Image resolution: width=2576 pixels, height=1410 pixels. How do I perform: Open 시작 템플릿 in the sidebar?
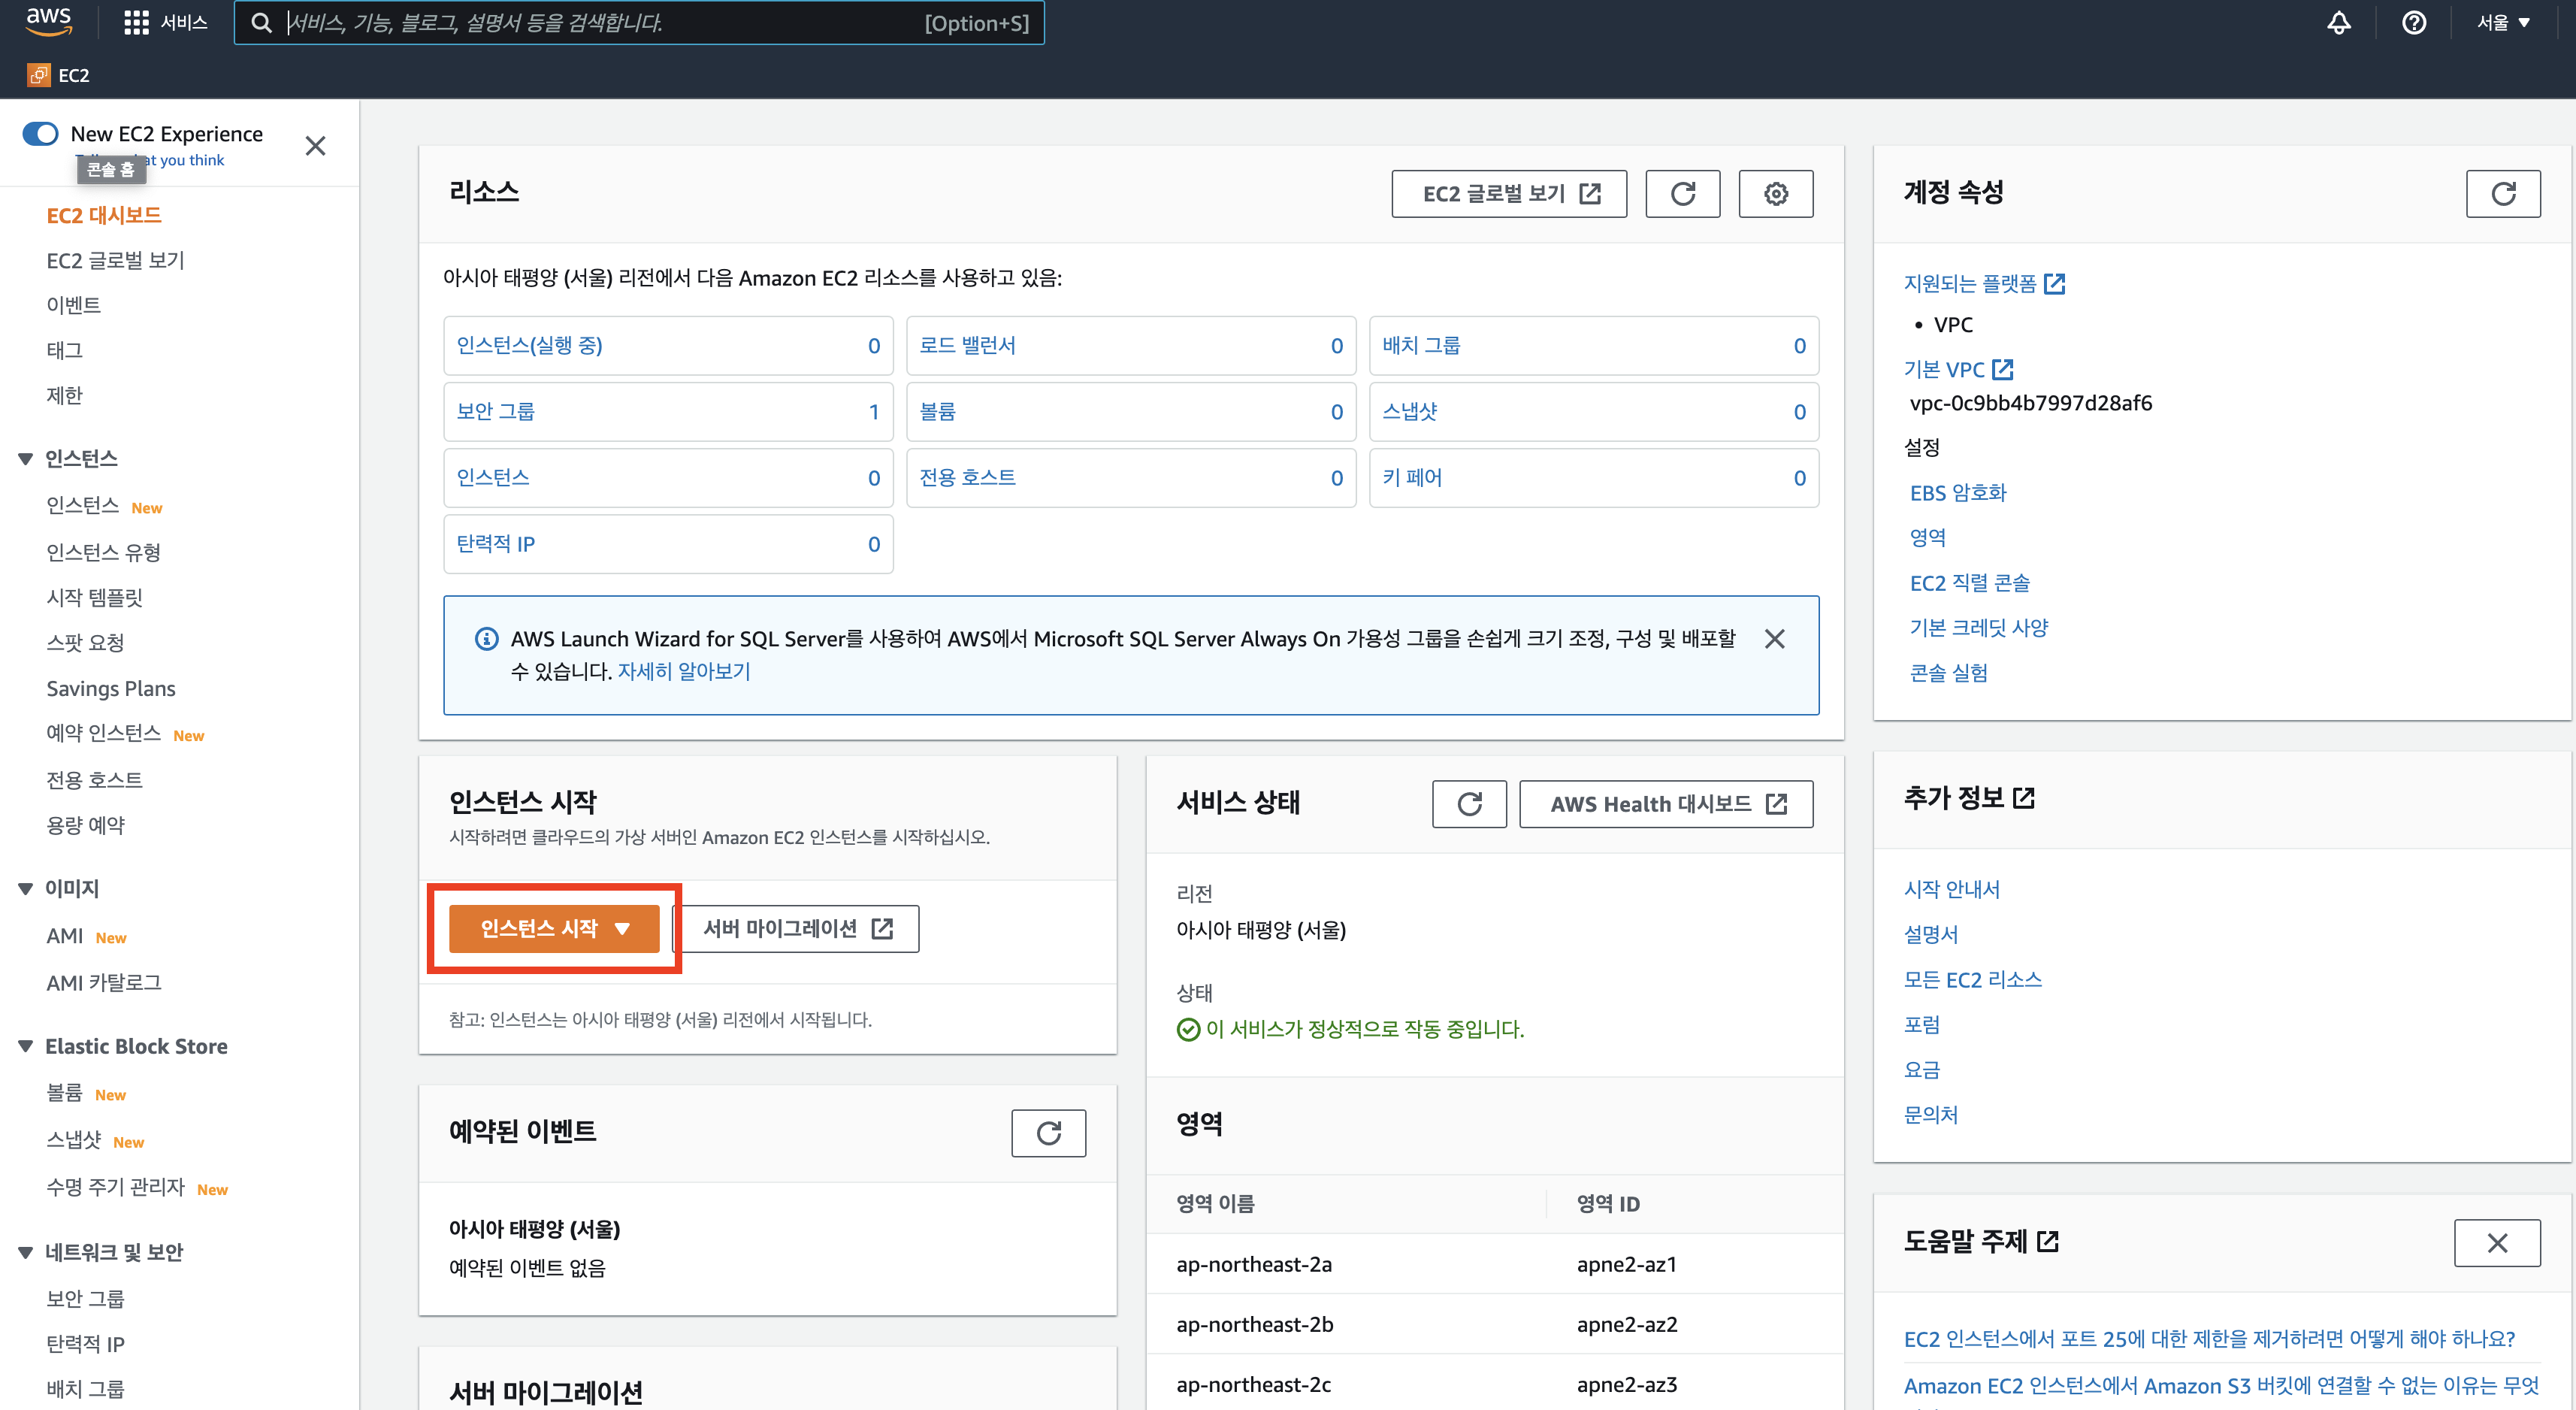click(x=94, y=598)
